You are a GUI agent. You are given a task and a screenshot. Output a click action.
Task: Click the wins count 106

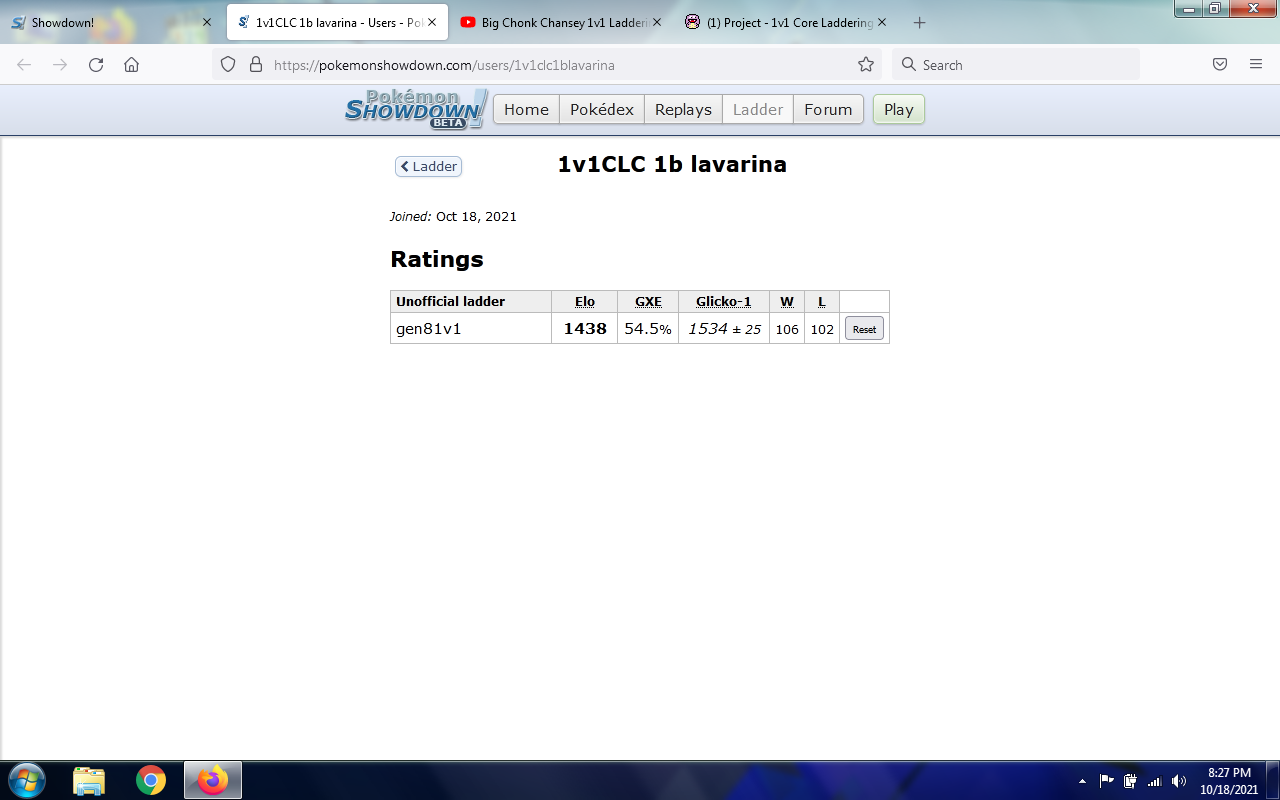pos(787,329)
